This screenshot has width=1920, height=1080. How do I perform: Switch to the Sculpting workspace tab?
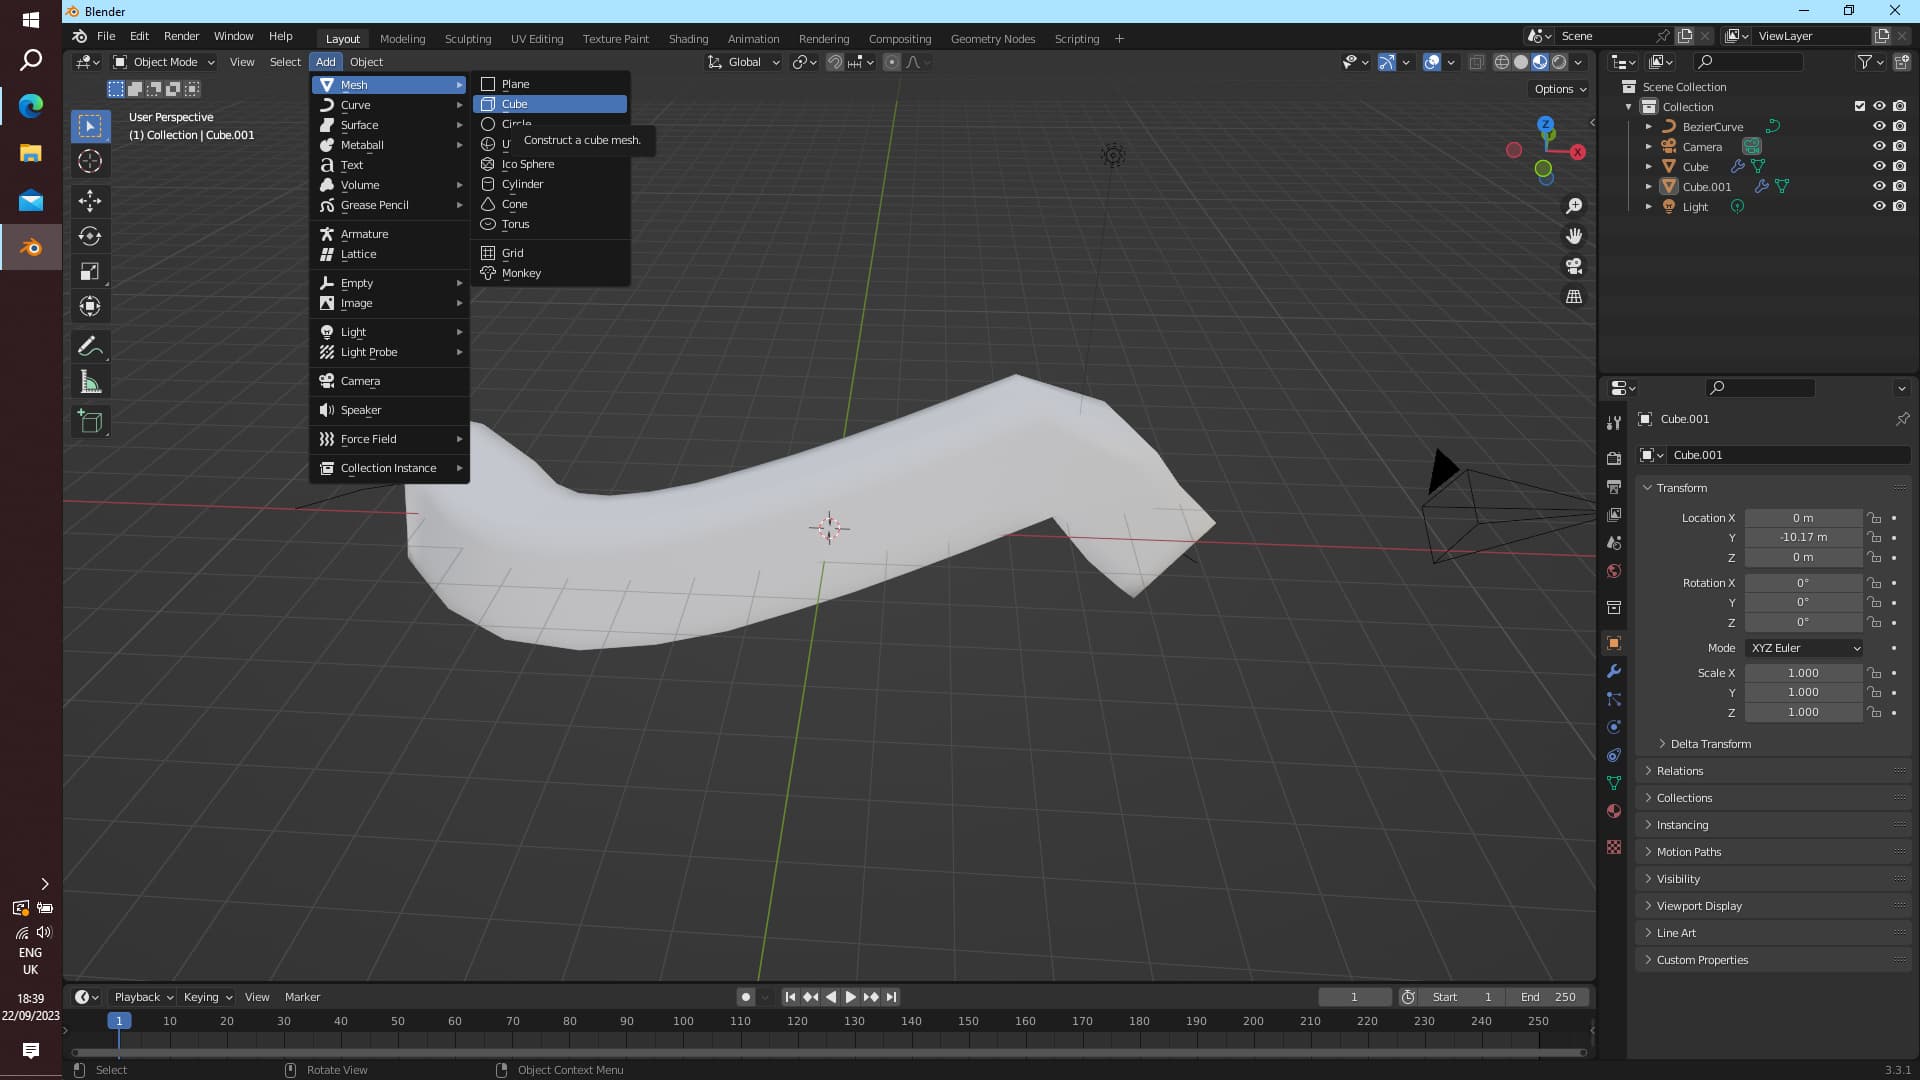click(x=468, y=39)
